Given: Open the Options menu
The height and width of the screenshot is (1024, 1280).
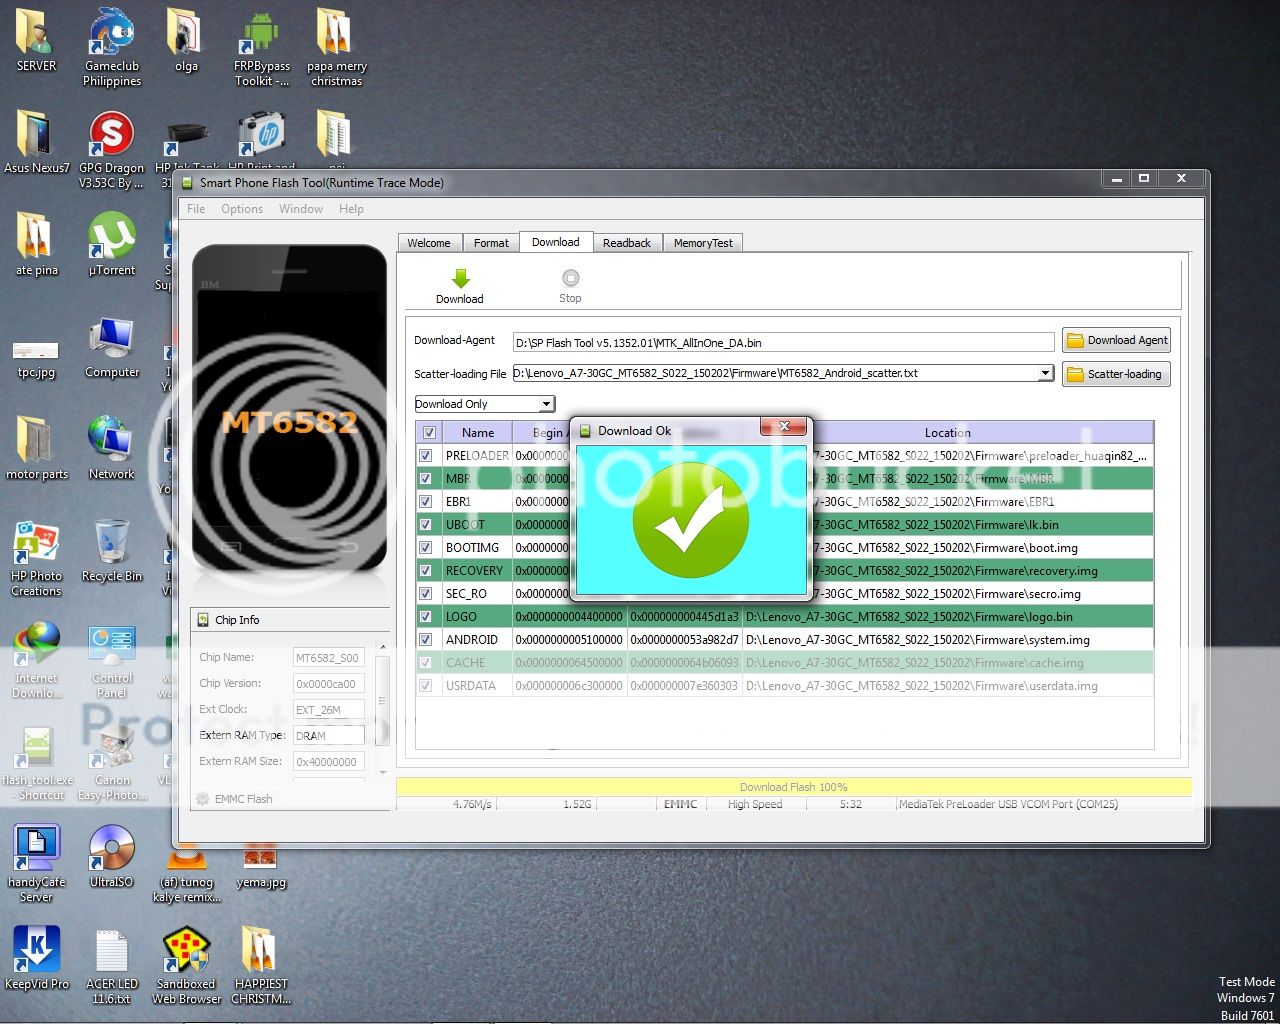Looking at the screenshot, I should click(x=242, y=209).
